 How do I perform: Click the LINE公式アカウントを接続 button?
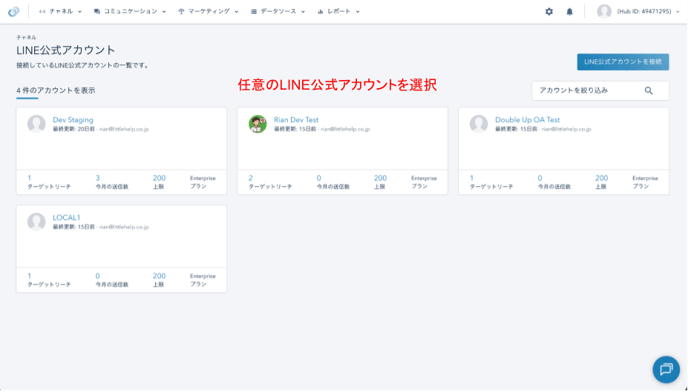(x=623, y=62)
